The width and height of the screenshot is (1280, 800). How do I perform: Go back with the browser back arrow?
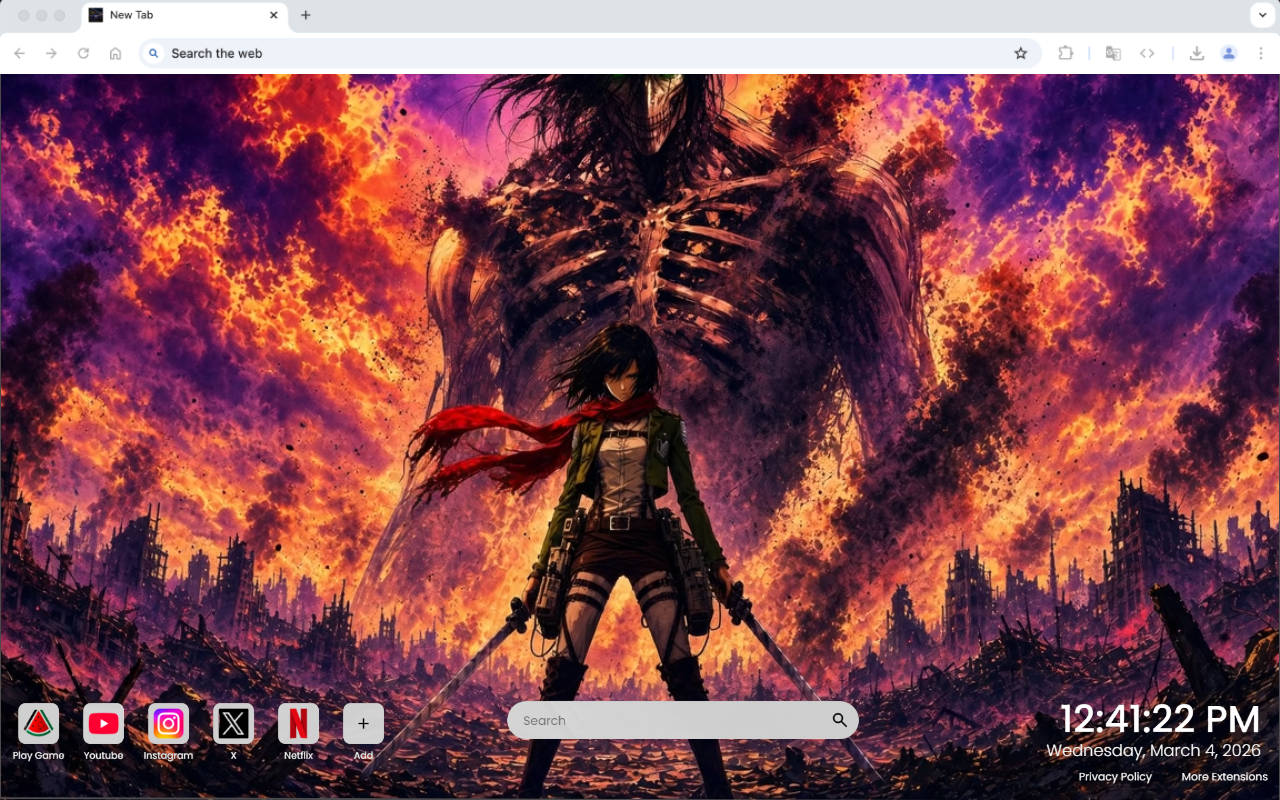20,53
